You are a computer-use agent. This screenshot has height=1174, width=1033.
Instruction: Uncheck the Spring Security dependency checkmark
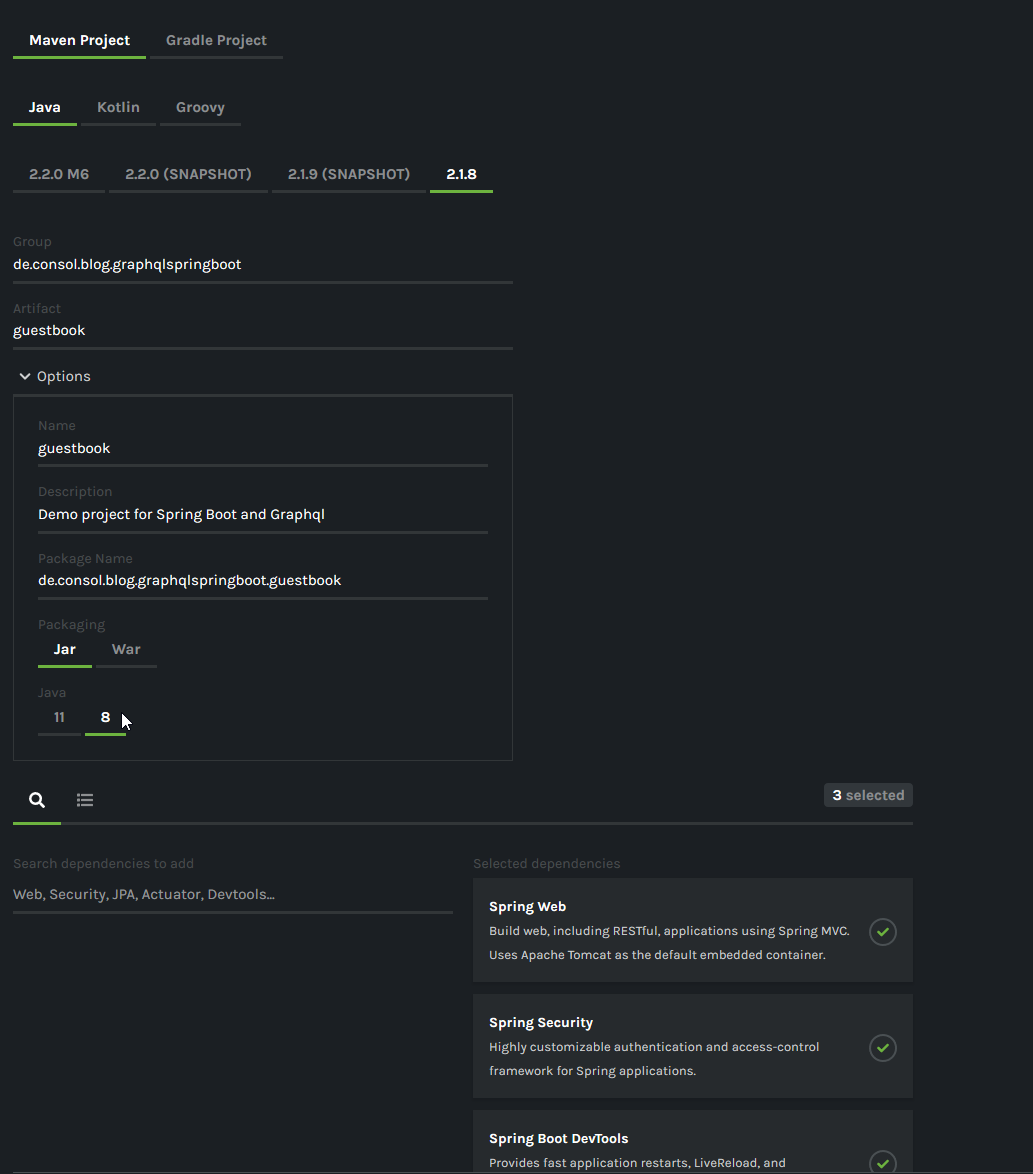[882, 1048]
